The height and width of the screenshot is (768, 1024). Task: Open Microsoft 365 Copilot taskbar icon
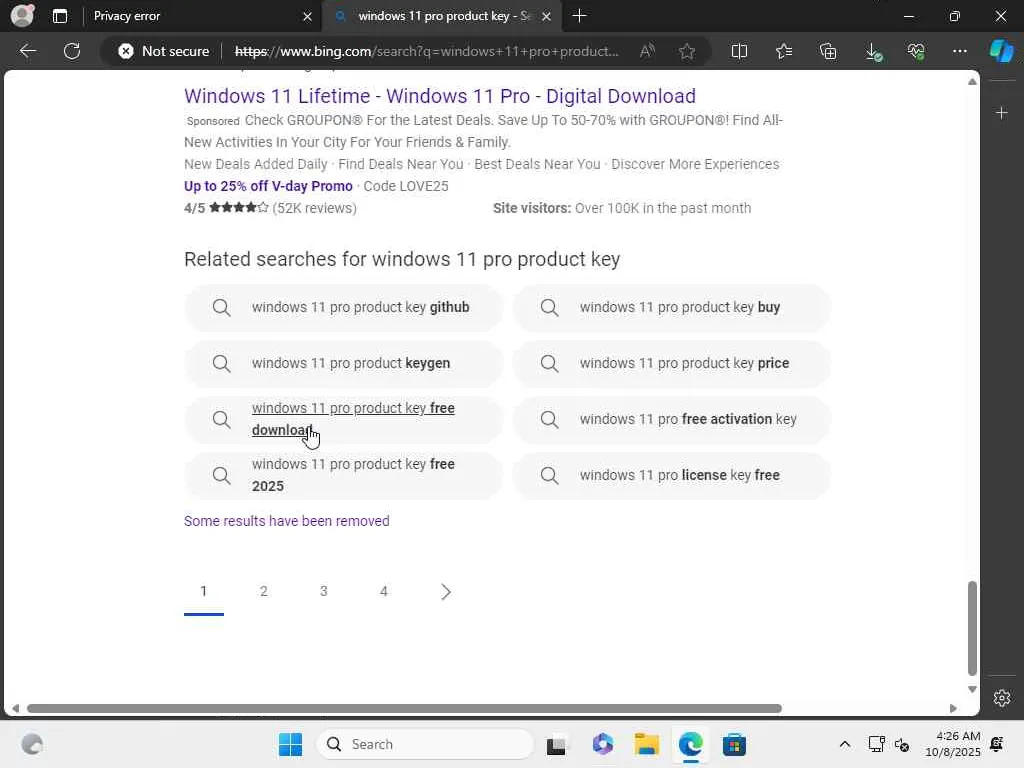click(602, 744)
